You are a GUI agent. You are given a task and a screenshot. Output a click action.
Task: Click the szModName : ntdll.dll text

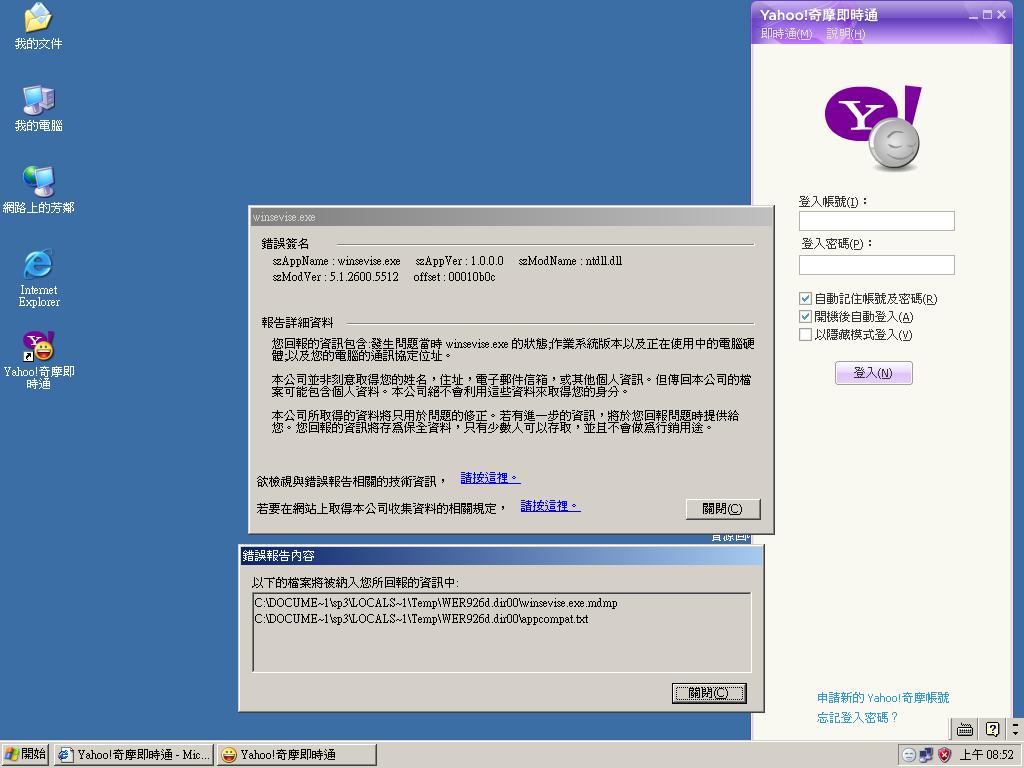pos(570,261)
